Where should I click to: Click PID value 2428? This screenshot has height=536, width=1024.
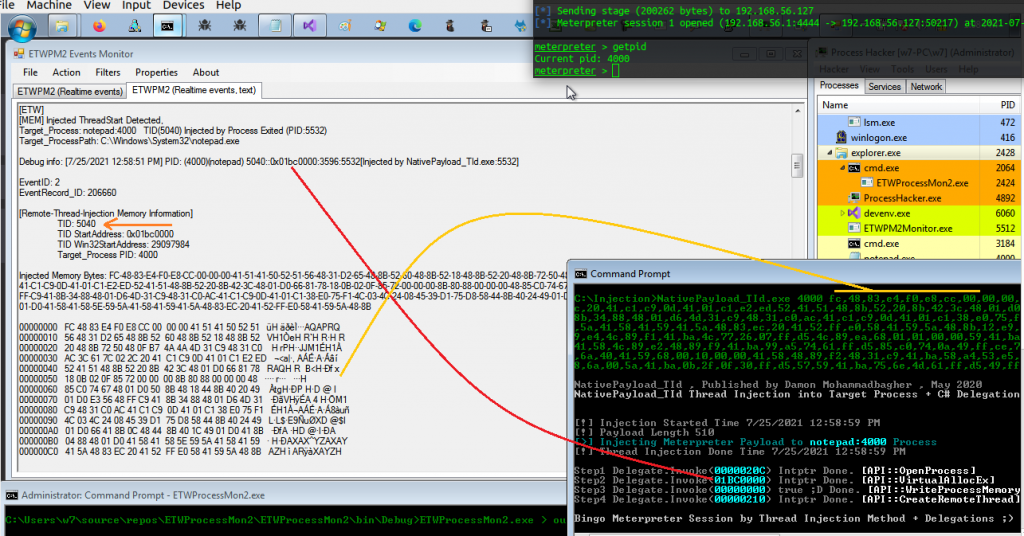coord(1005,153)
